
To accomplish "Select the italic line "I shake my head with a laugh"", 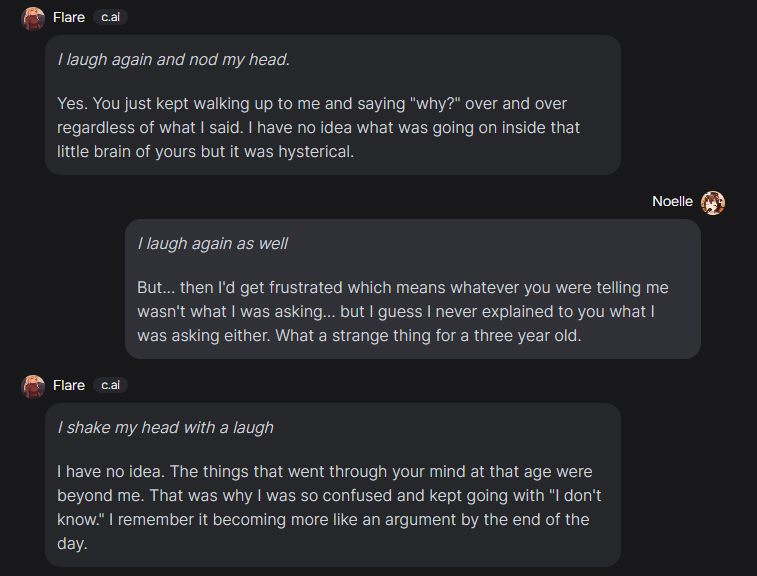I will (165, 428).
